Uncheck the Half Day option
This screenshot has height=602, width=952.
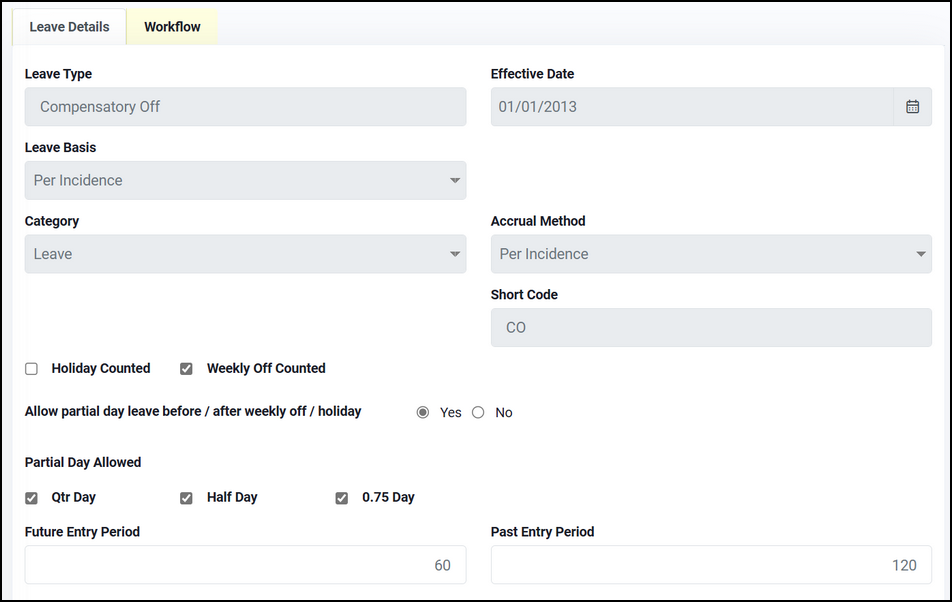[186, 498]
